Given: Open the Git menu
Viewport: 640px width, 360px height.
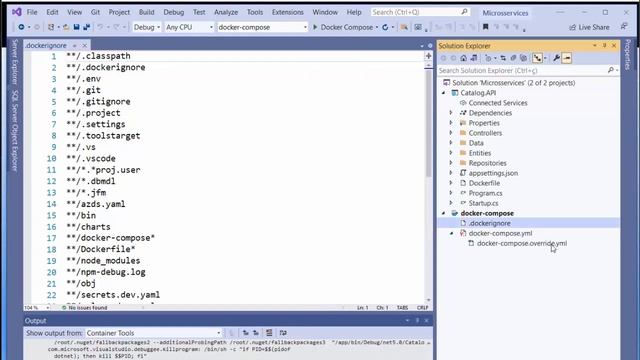Looking at the screenshot, I should click(x=95, y=12).
